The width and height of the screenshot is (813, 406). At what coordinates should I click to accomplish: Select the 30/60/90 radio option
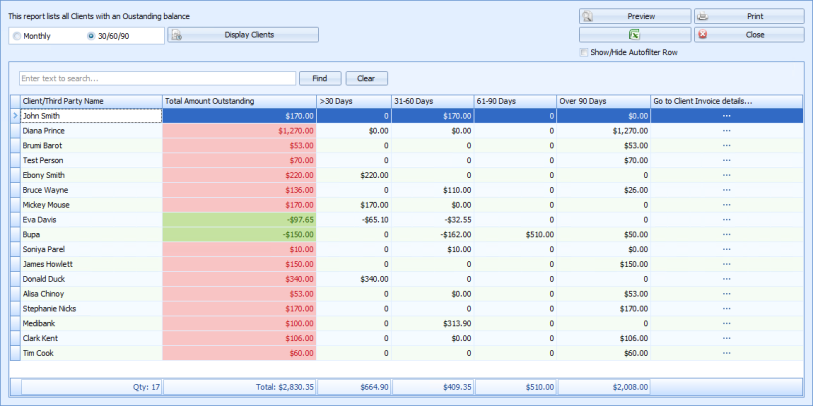point(108,36)
